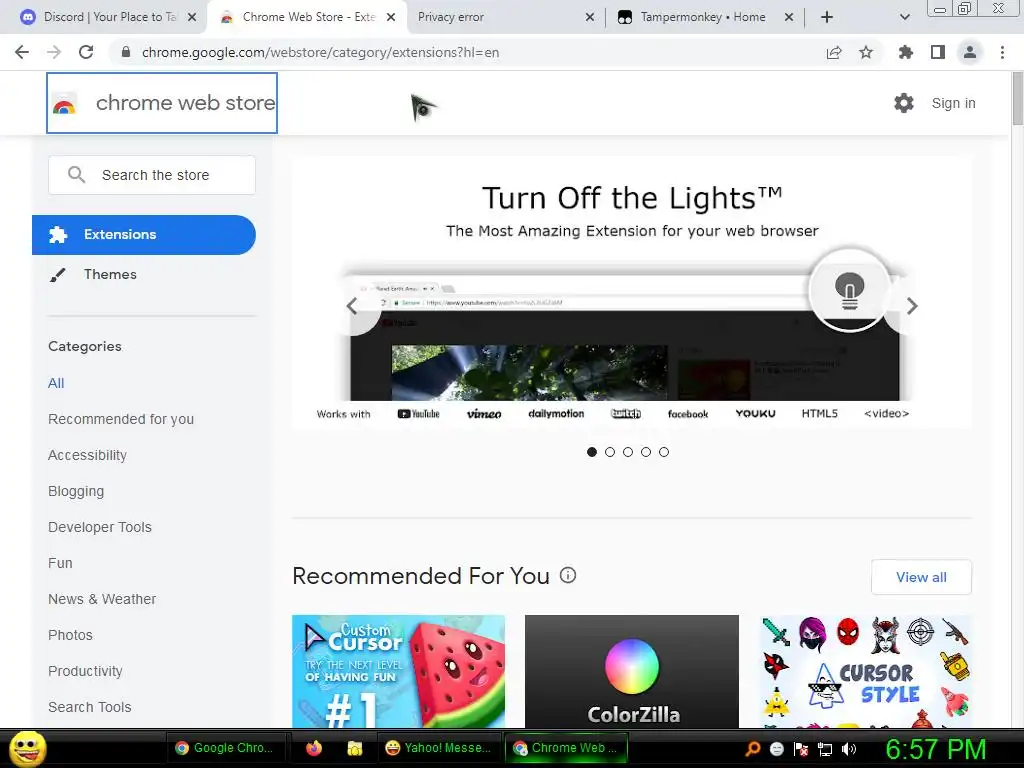
Task: Close the Privacy error tab
Action: (590, 17)
